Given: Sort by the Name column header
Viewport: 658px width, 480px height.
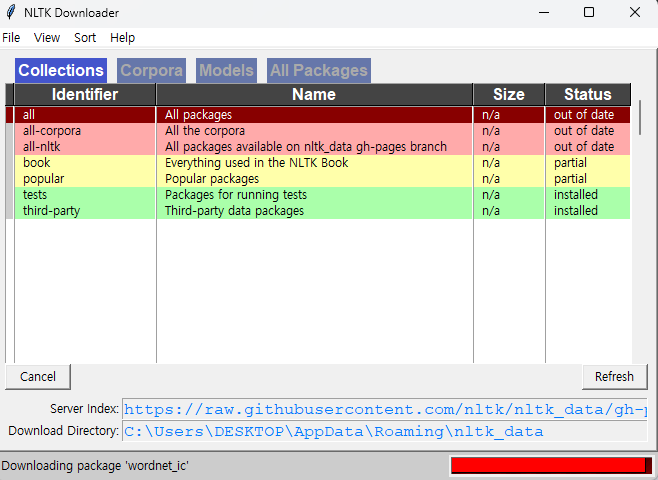Looking at the screenshot, I should point(314,94).
